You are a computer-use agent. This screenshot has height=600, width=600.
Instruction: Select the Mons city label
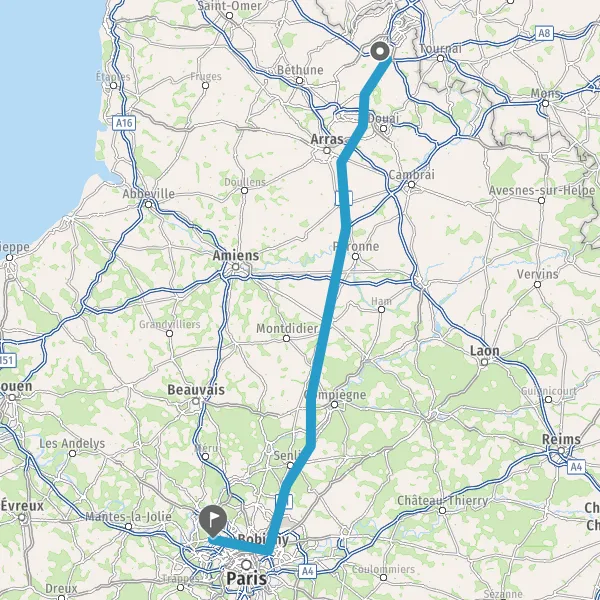(x=546, y=93)
